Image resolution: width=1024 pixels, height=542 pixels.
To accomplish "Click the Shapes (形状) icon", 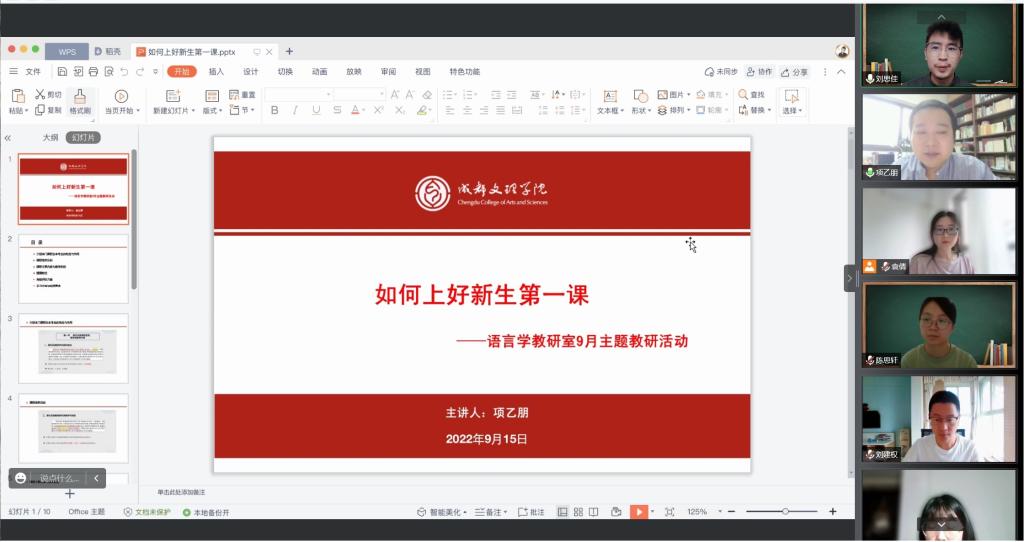I will (x=640, y=96).
